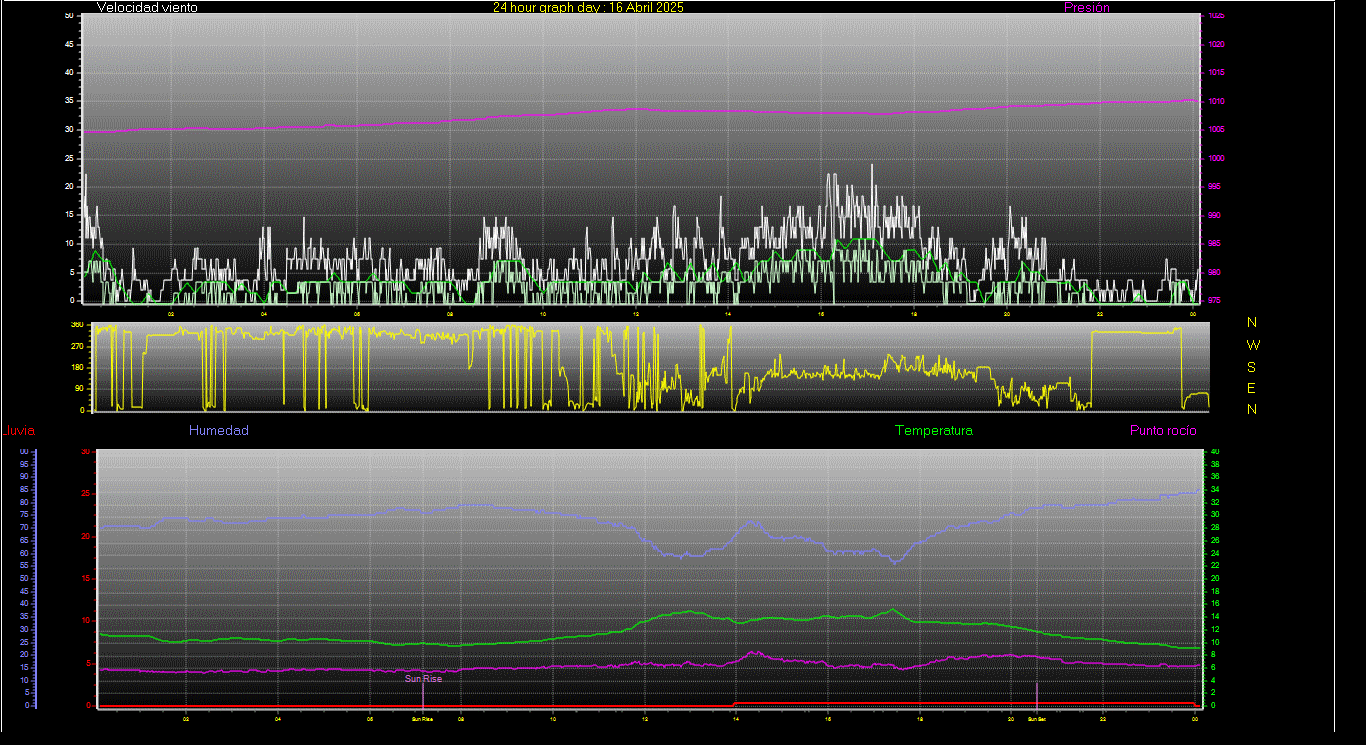This screenshot has width=1366, height=745.
Task: Click the magenta "Punto rocío" legend label
Action: click(1163, 430)
